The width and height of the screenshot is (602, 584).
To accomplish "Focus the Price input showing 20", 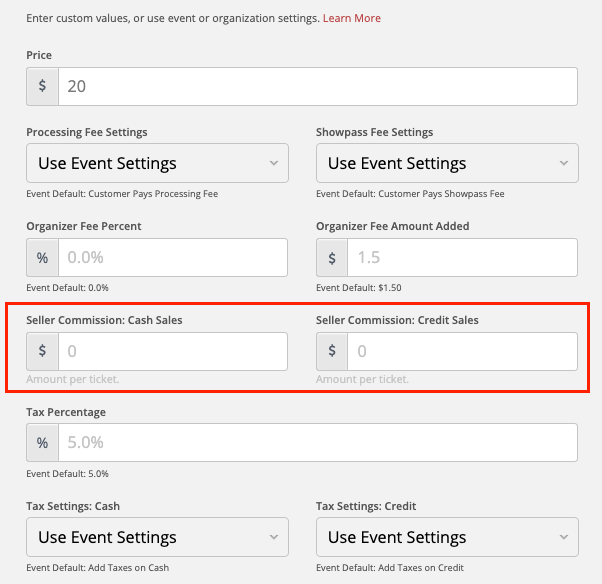I will (x=318, y=86).
